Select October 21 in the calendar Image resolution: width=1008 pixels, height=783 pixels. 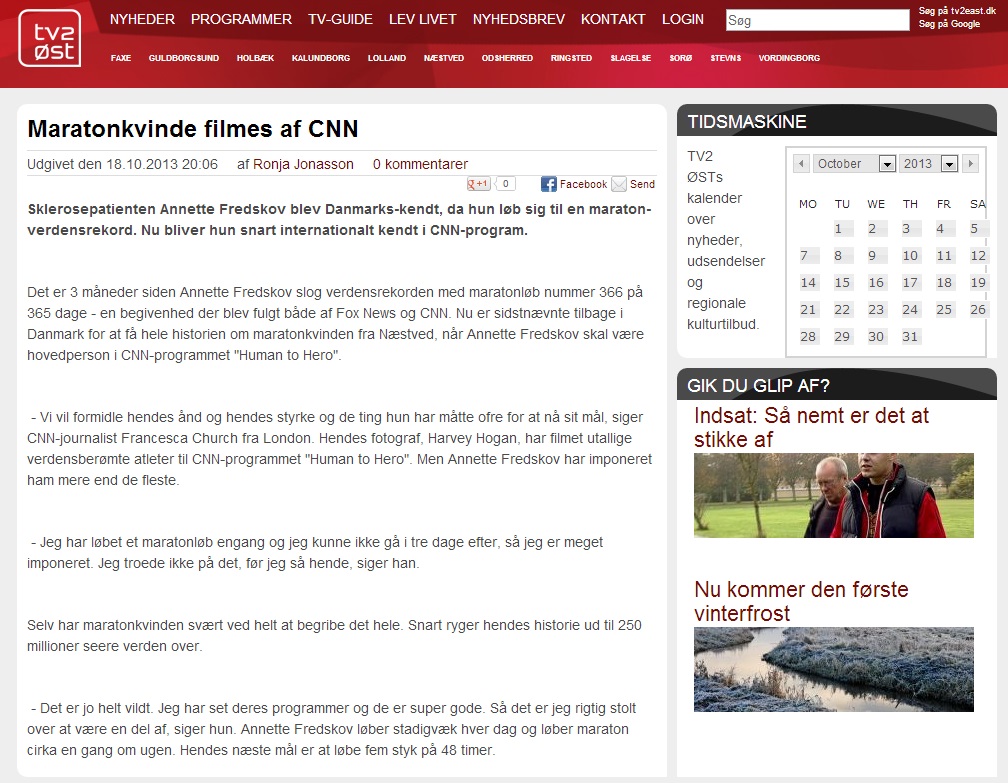point(808,309)
